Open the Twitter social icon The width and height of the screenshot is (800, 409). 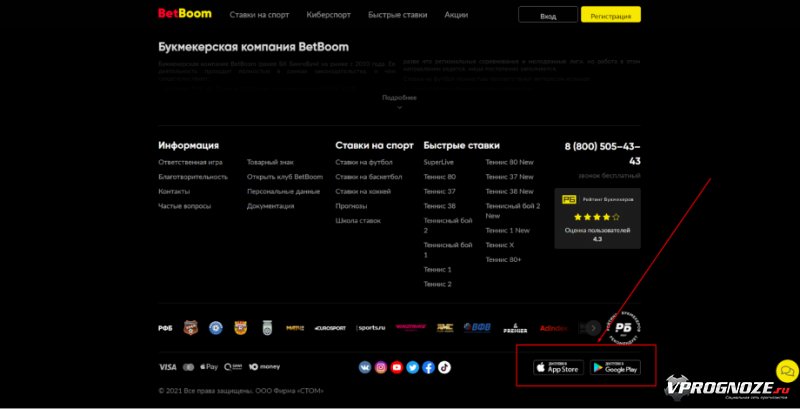(413, 367)
